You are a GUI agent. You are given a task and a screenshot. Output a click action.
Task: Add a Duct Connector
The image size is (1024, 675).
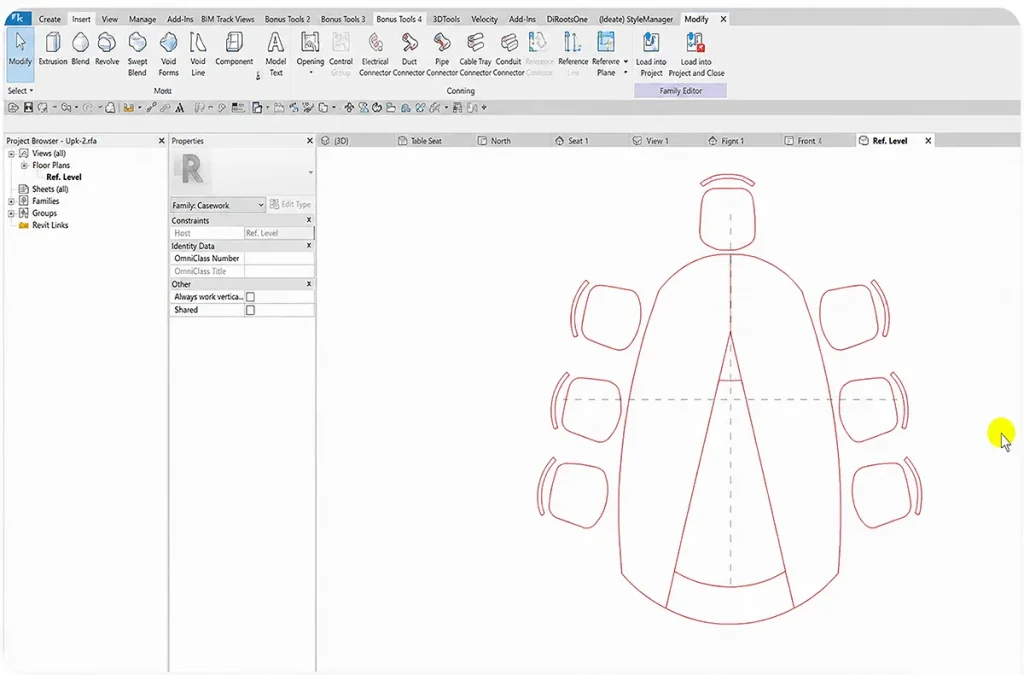pos(409,54)
